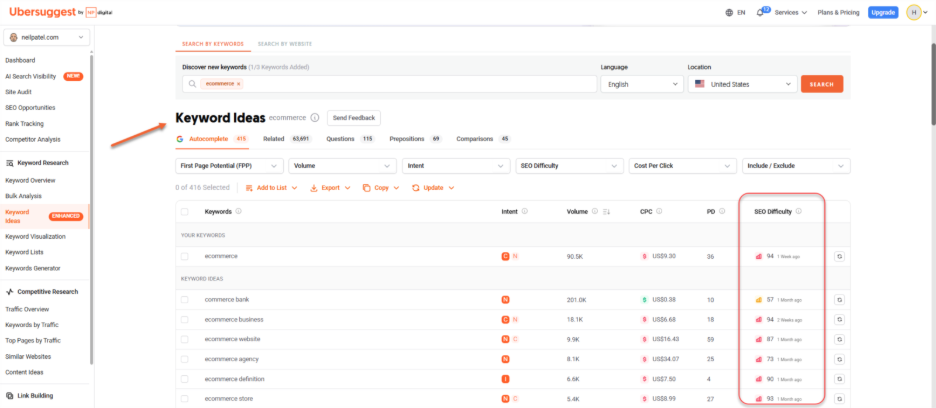Refresh the ecommerce business row
Image resolution: width=936 pixels, height=408 pixels.
click(x=839, y=320)
